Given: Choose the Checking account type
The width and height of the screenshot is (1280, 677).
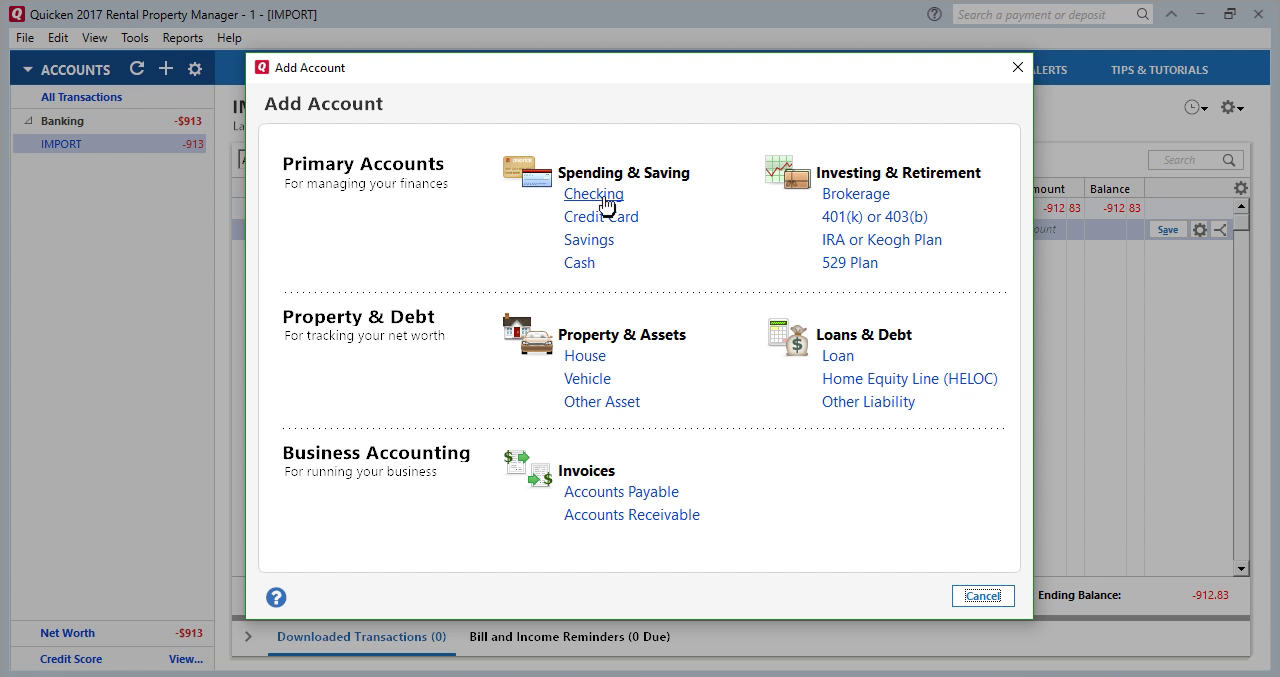Looking at the screenshot, I should [x=593, y=194].
